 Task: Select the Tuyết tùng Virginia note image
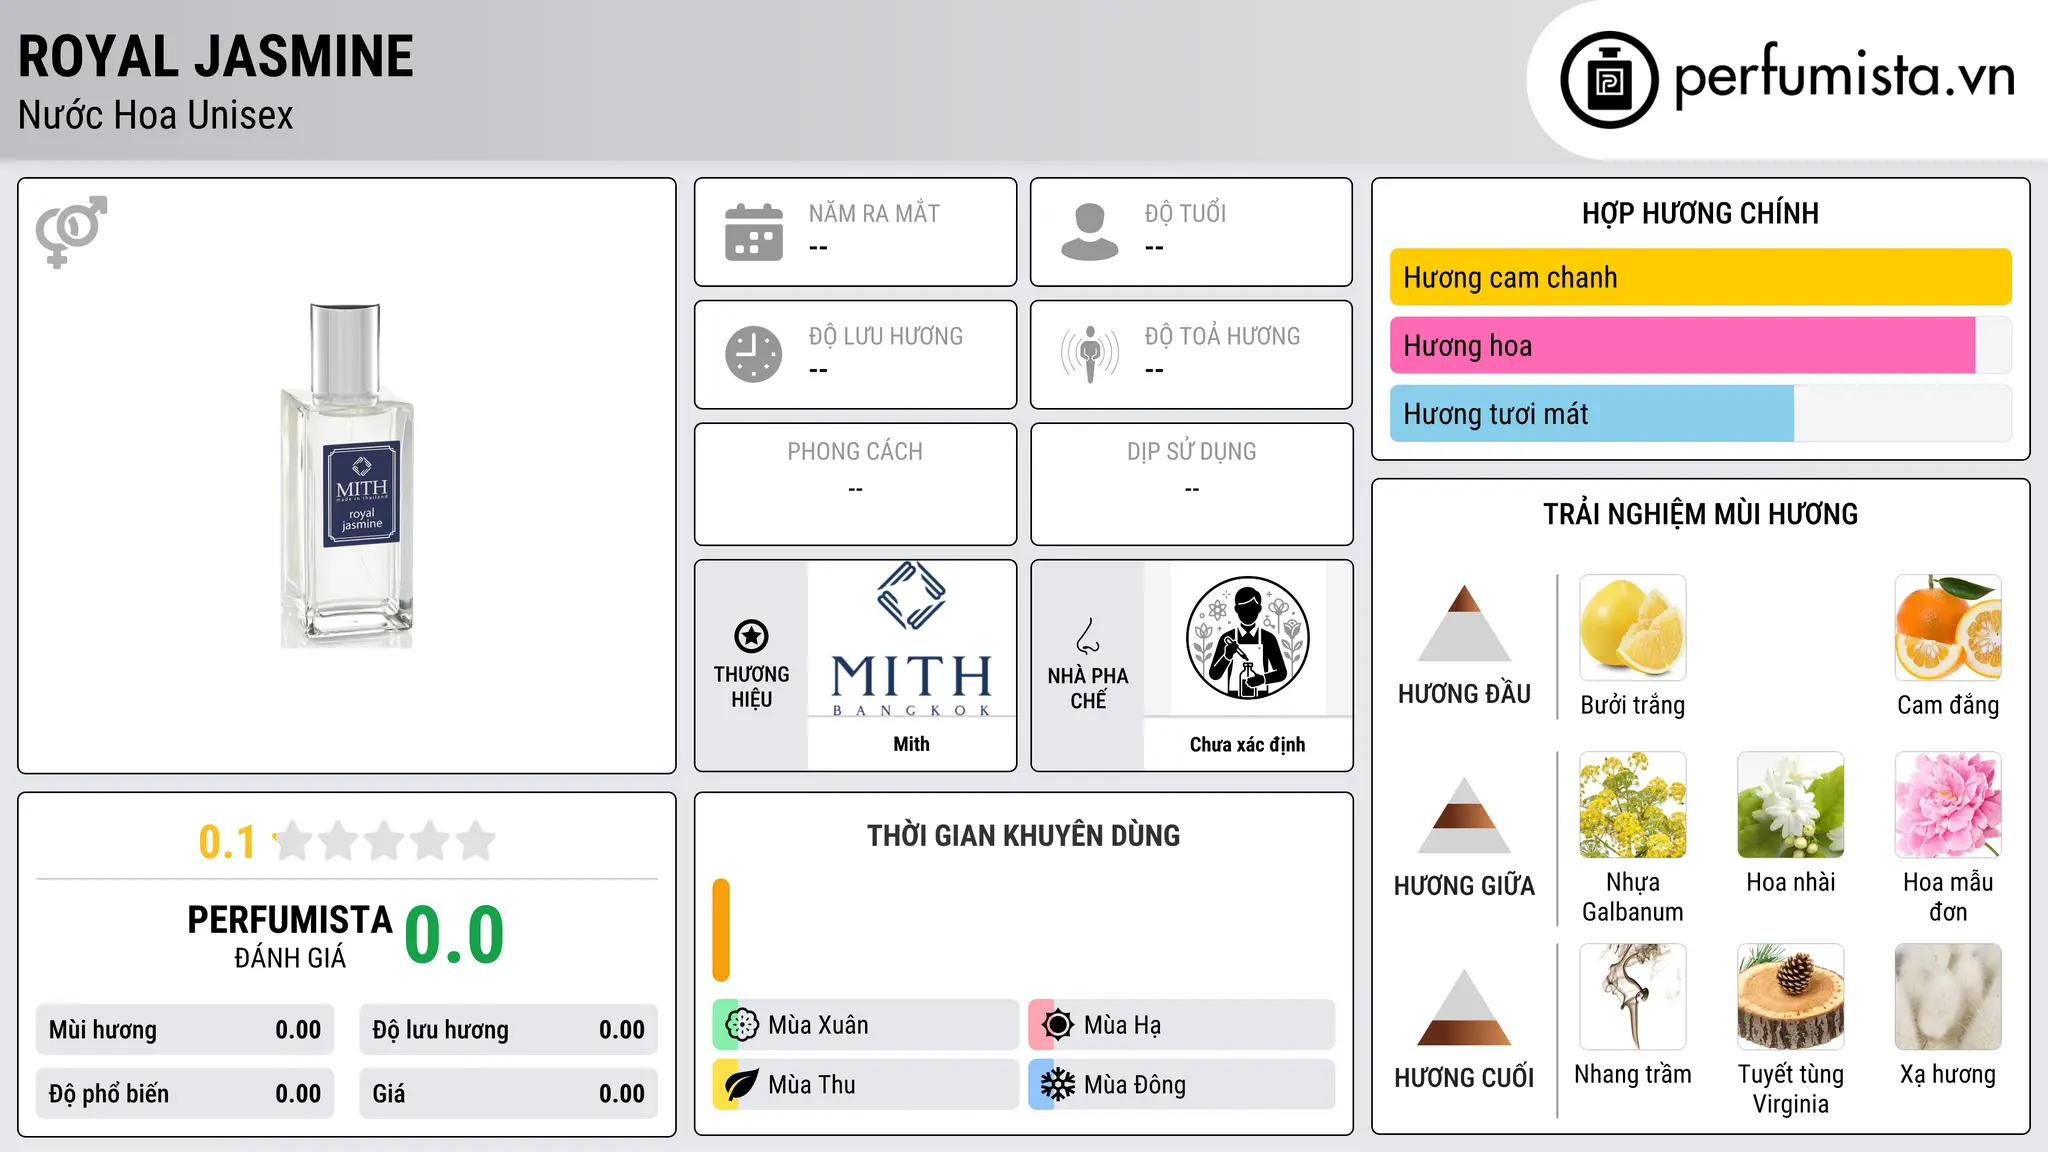(x=1791, y=997)
